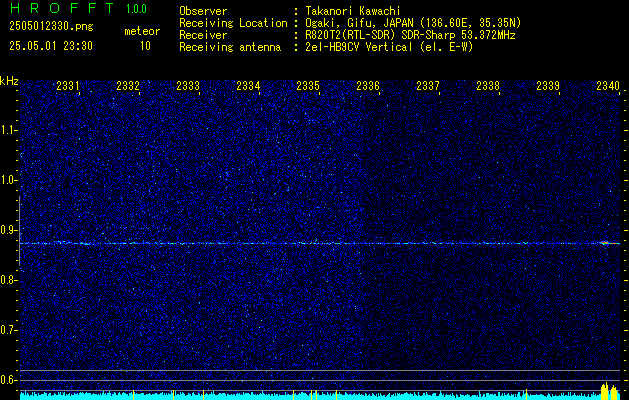The width and height of the screenshot is (629, 400).
Task: Click time marker 2333
Action: coord(188,85)
